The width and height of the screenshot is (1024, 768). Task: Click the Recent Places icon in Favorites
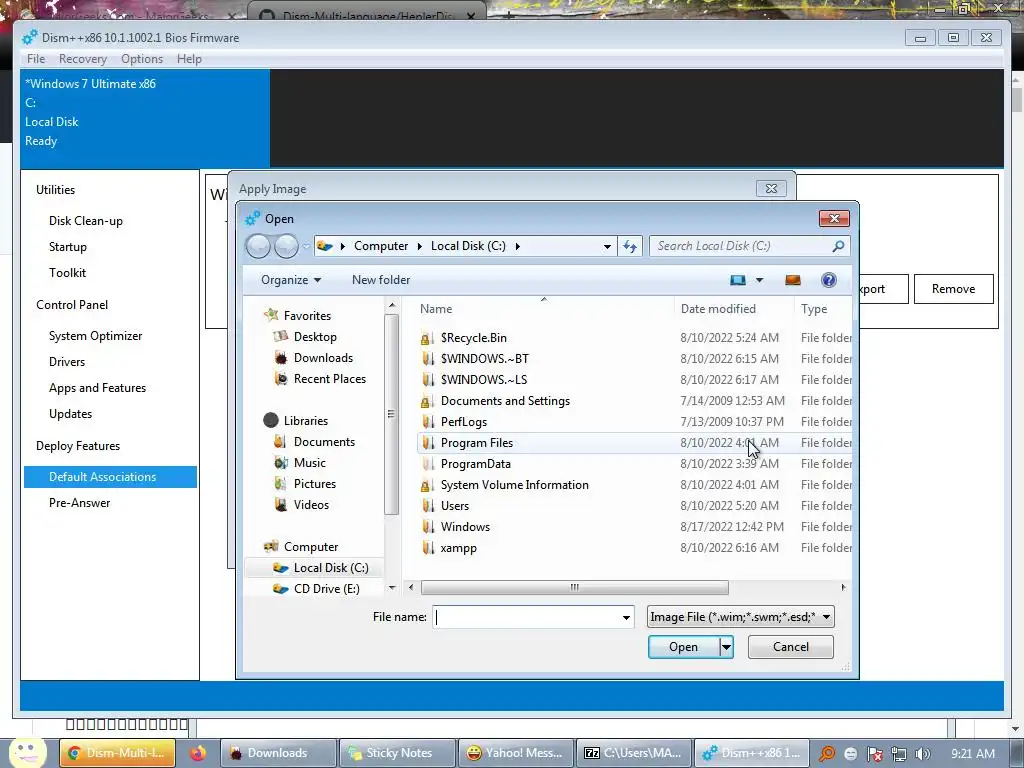pos(281,379)
